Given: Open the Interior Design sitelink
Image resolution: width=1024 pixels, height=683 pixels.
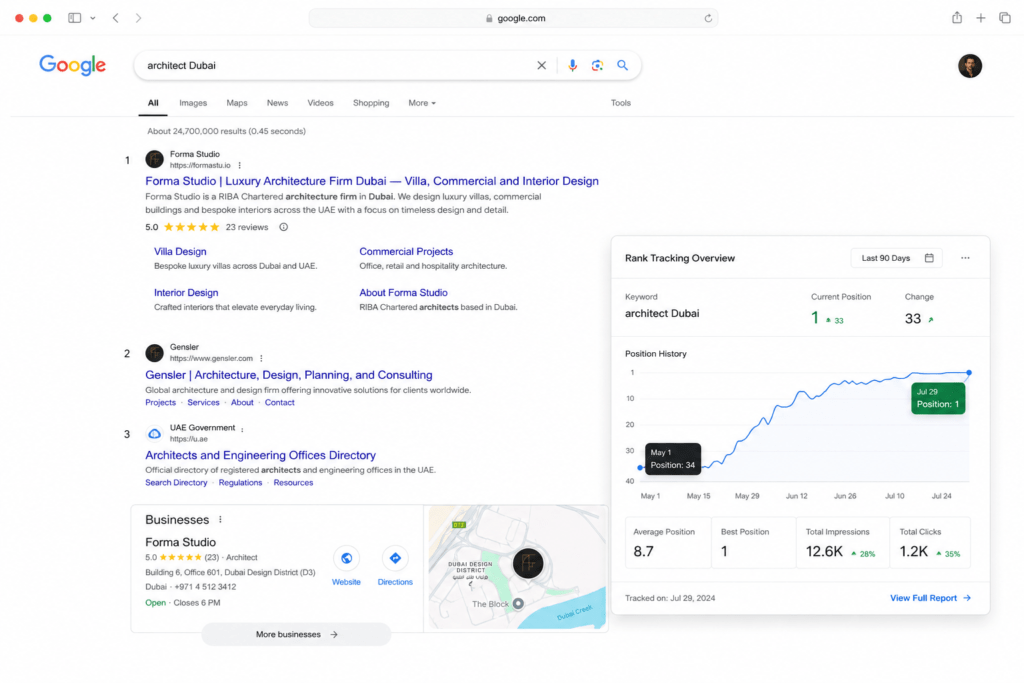Looking at the screenshot, I should click(186, 293).
